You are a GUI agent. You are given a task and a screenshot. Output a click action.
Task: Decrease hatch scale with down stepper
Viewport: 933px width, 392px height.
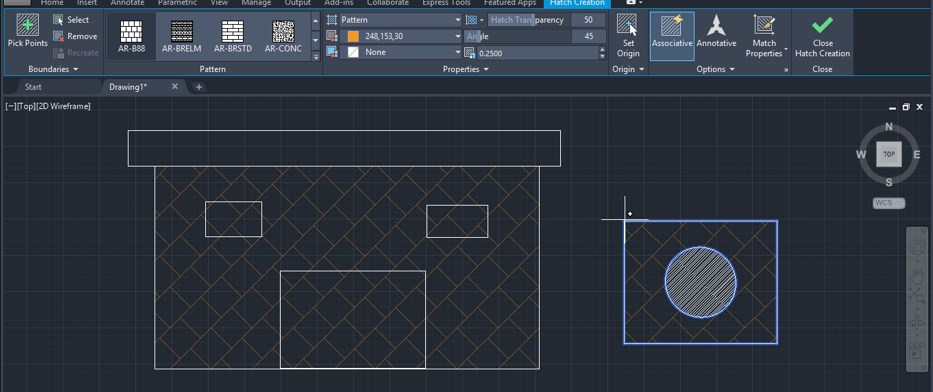(x=602, y=56)
